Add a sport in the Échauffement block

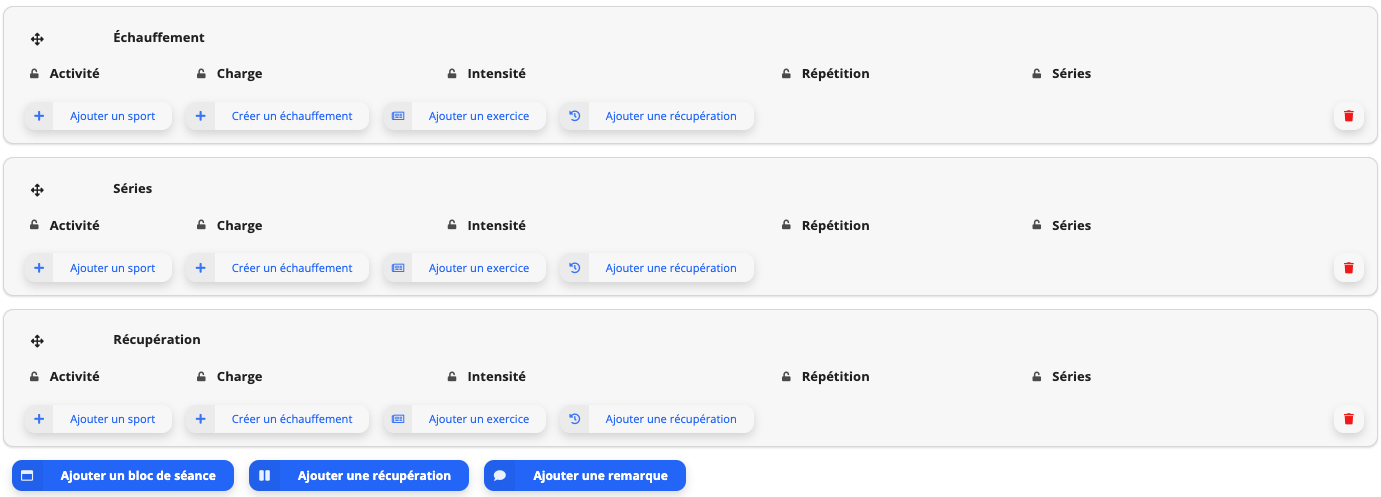tap(98, 116)
